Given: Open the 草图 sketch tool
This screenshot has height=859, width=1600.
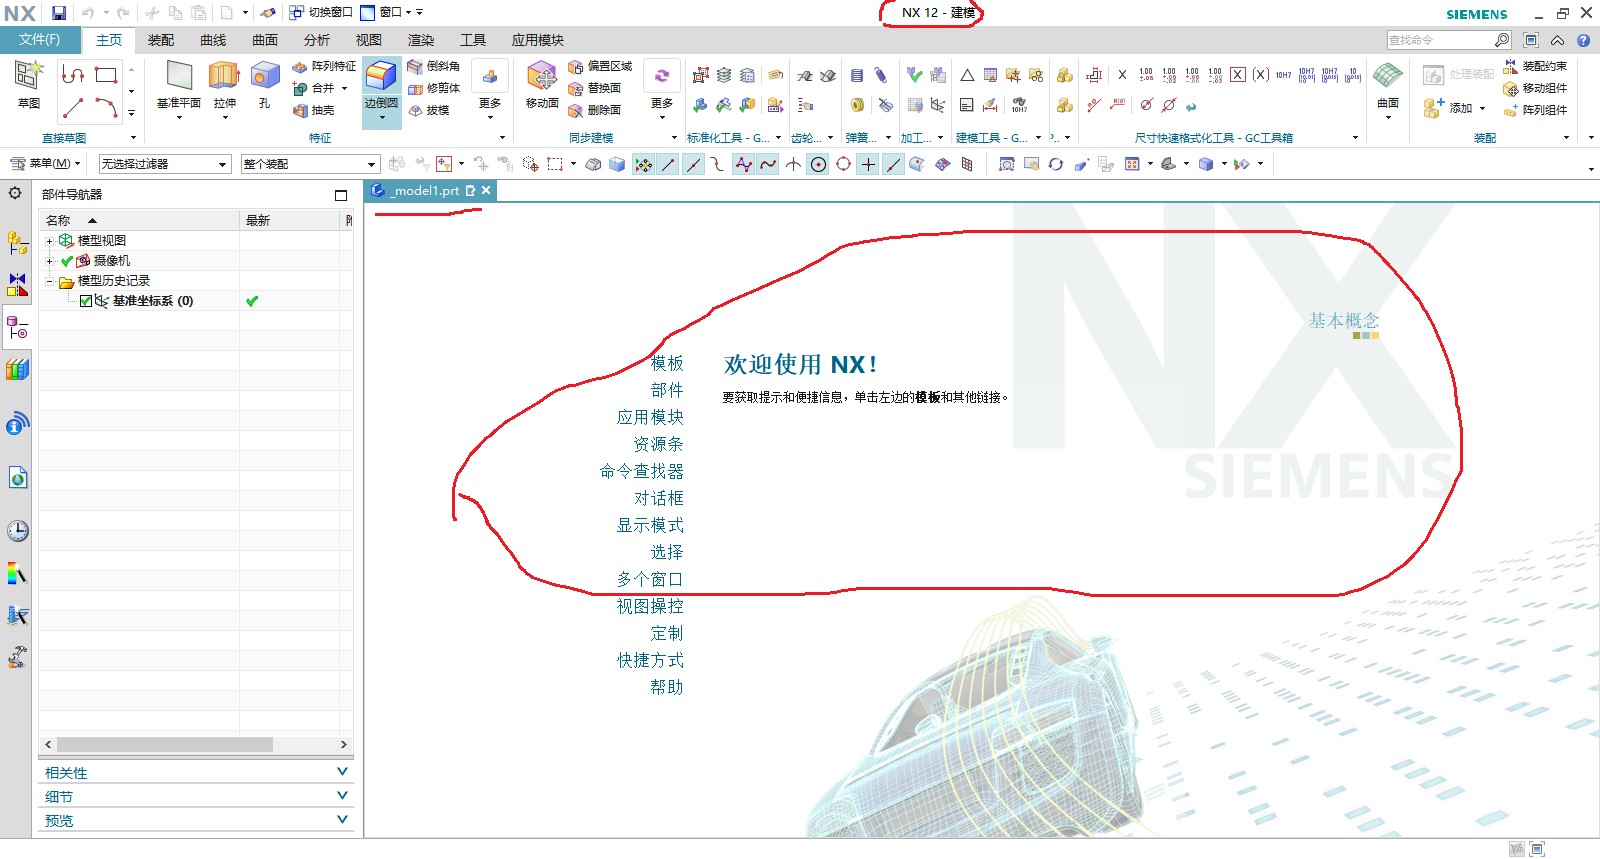Looking at the screenshot, I should tap(28, 84).
